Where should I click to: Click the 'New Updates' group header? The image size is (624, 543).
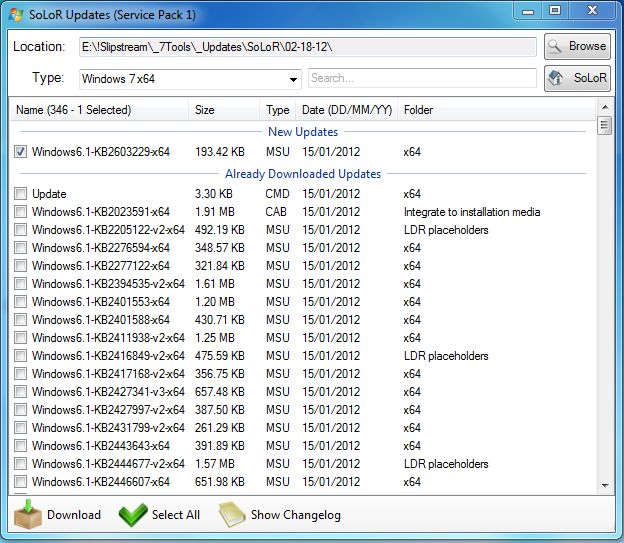pyautogui.click(x=303, y=132)
